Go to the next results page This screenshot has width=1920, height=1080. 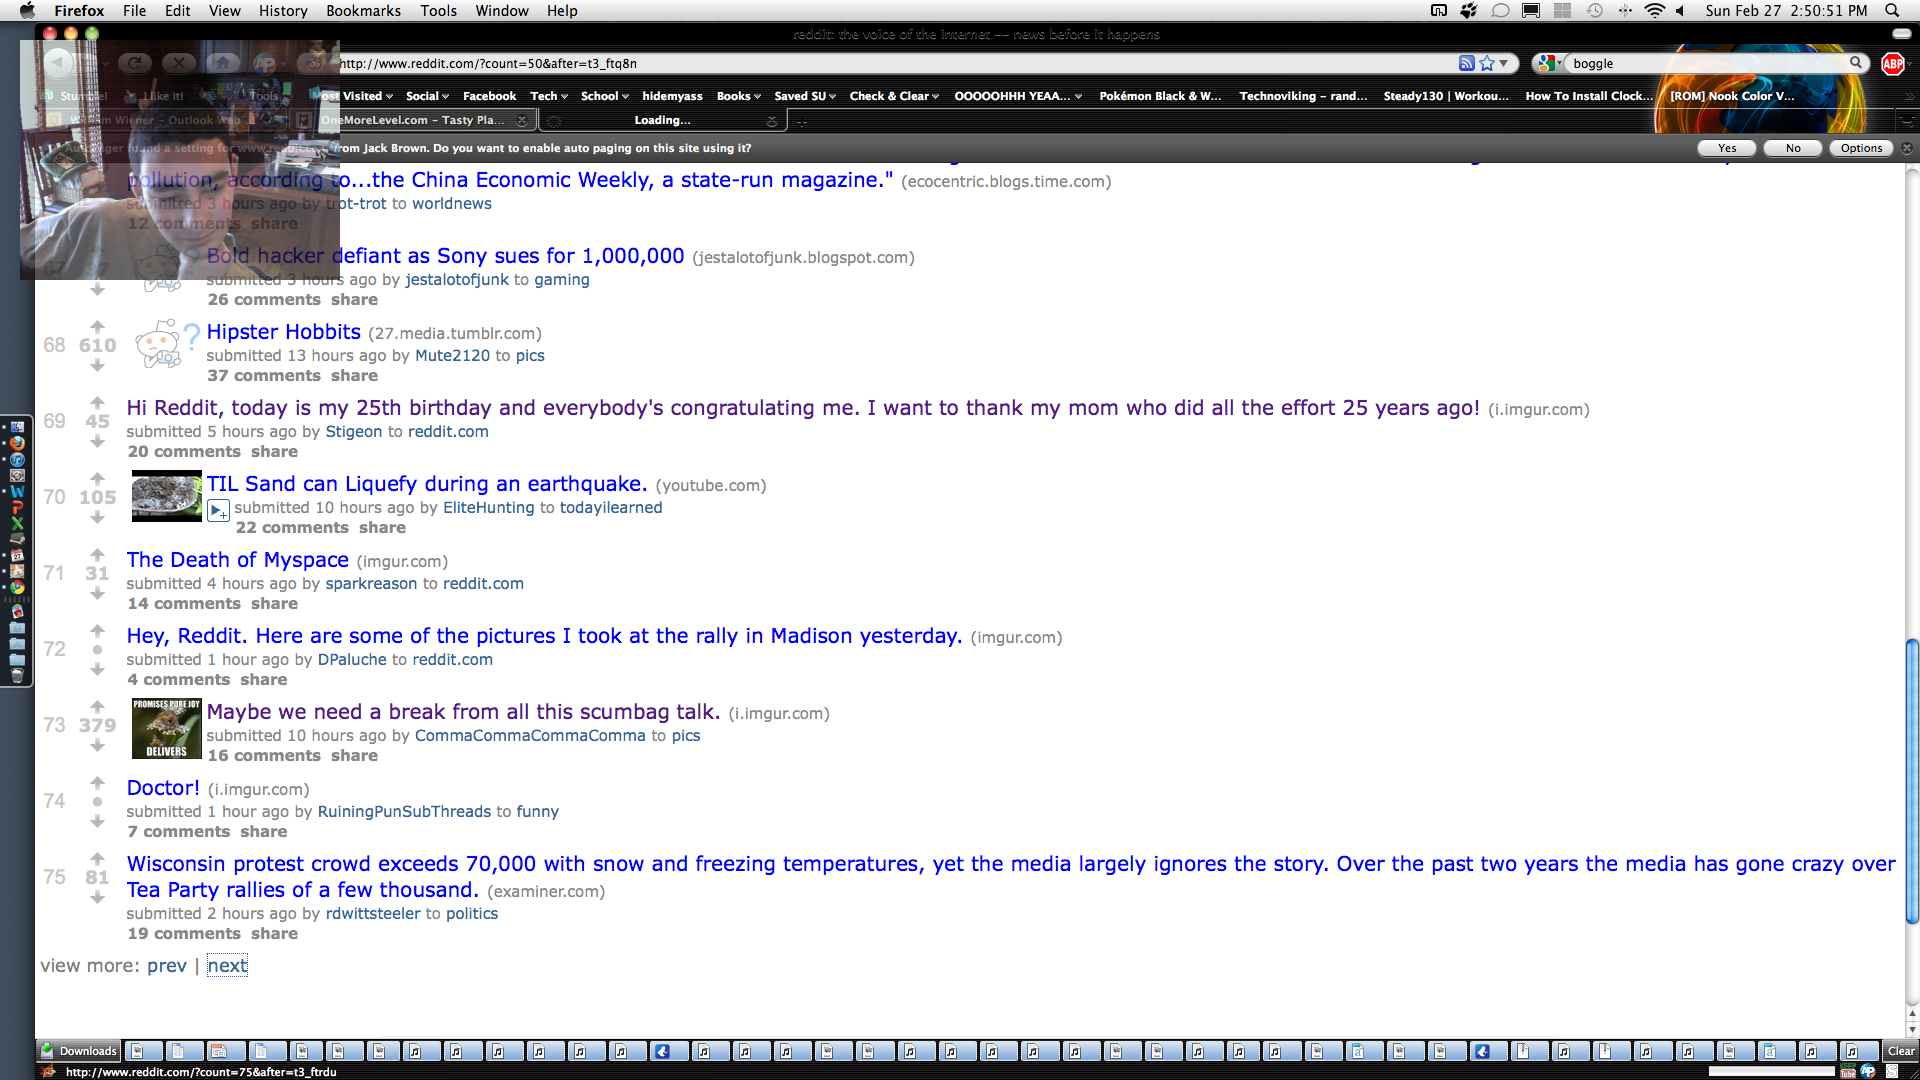pos(227,966)
